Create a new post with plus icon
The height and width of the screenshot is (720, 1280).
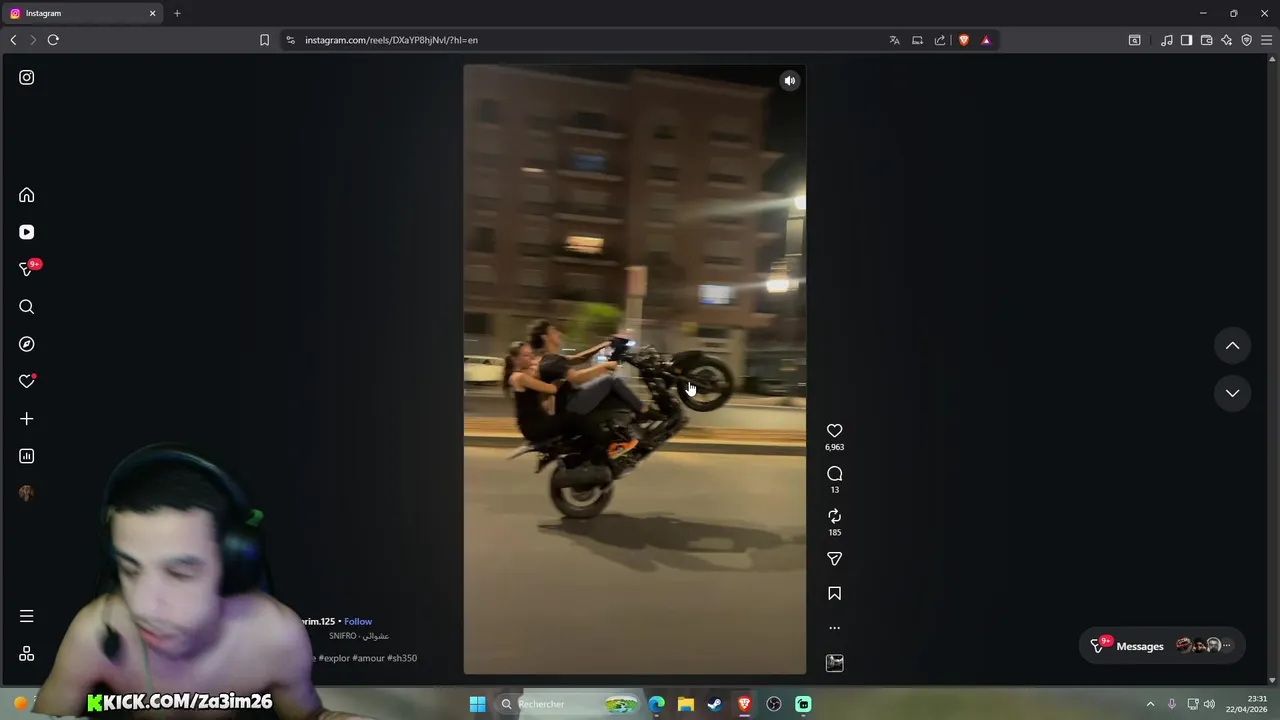[x=27, y=419]
